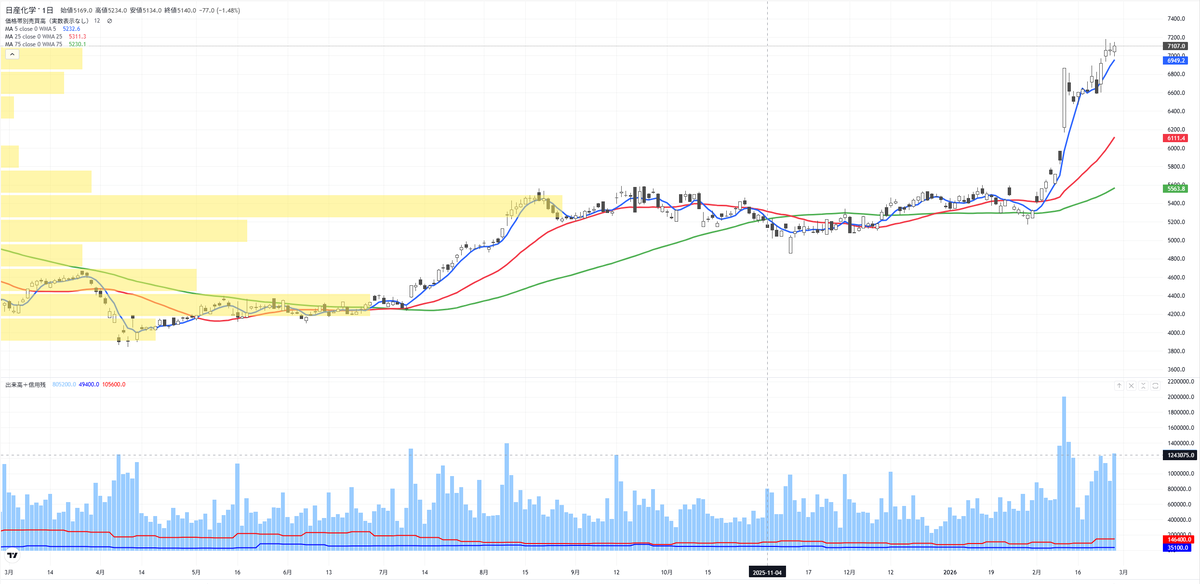Click the 12月 label on the time axis
This screenshot has height=584, width=1200.
click(849, 572)
